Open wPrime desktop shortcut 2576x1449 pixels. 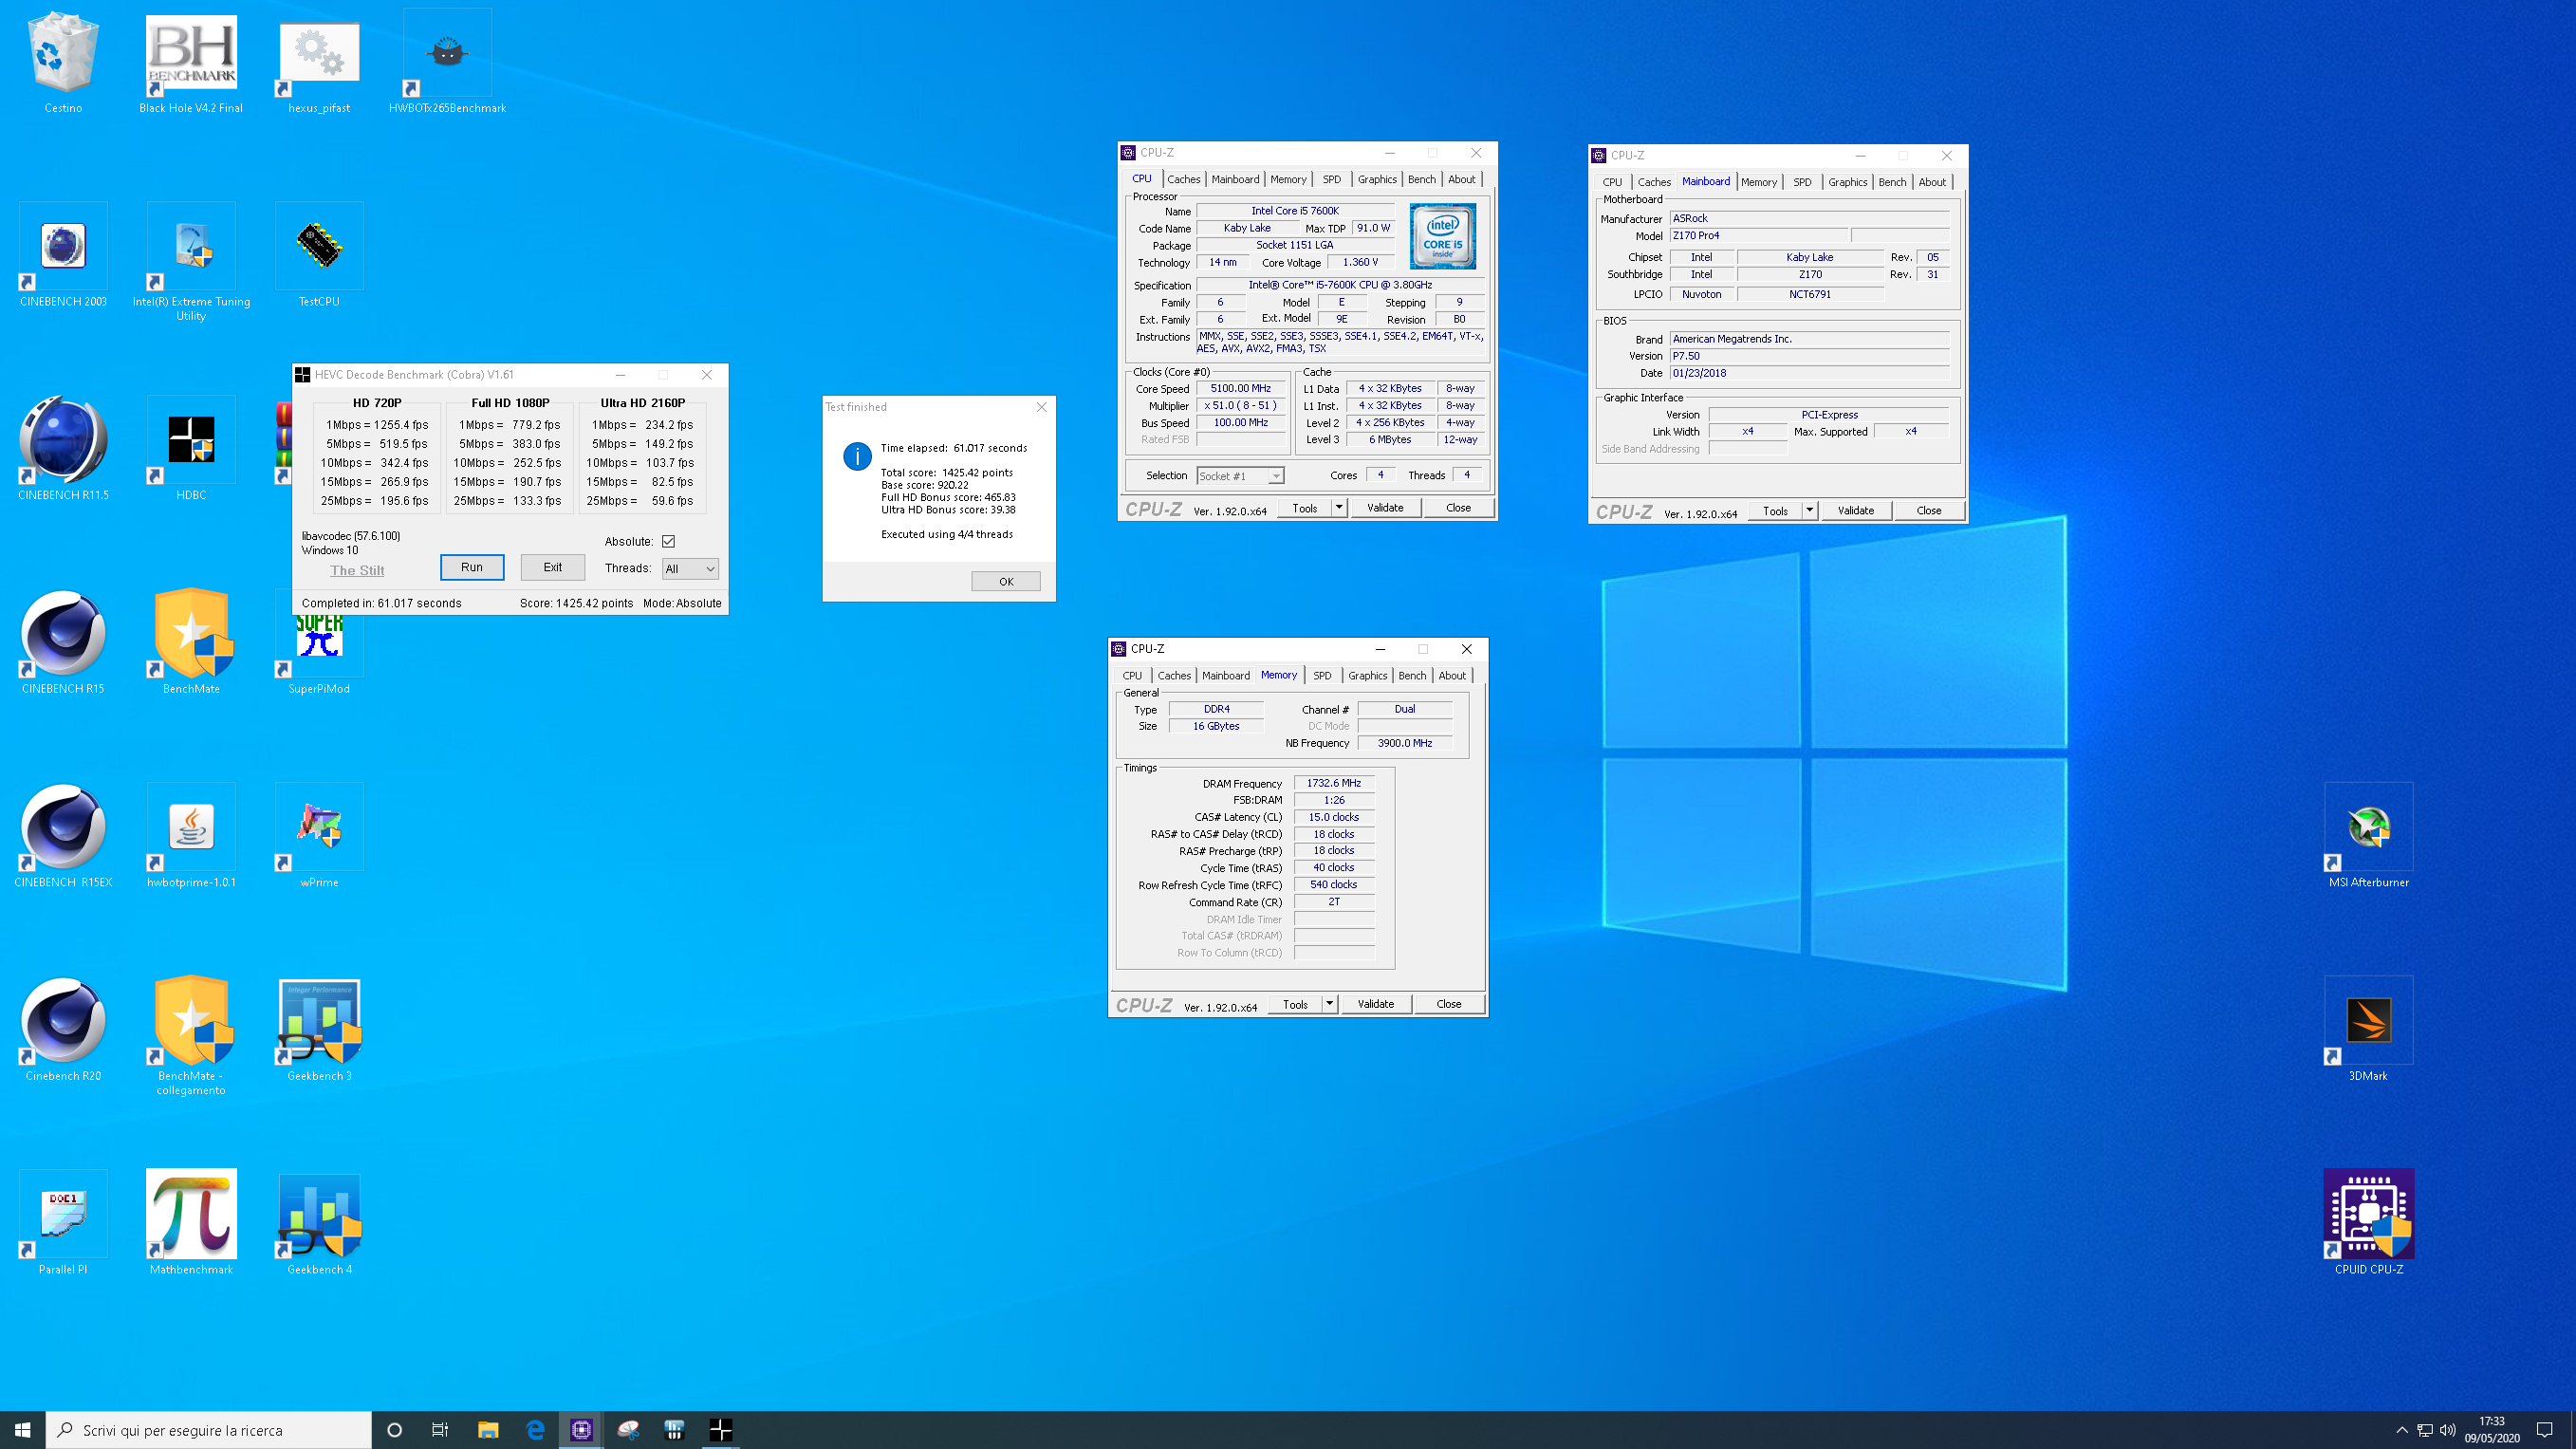[x=319, y=836]
